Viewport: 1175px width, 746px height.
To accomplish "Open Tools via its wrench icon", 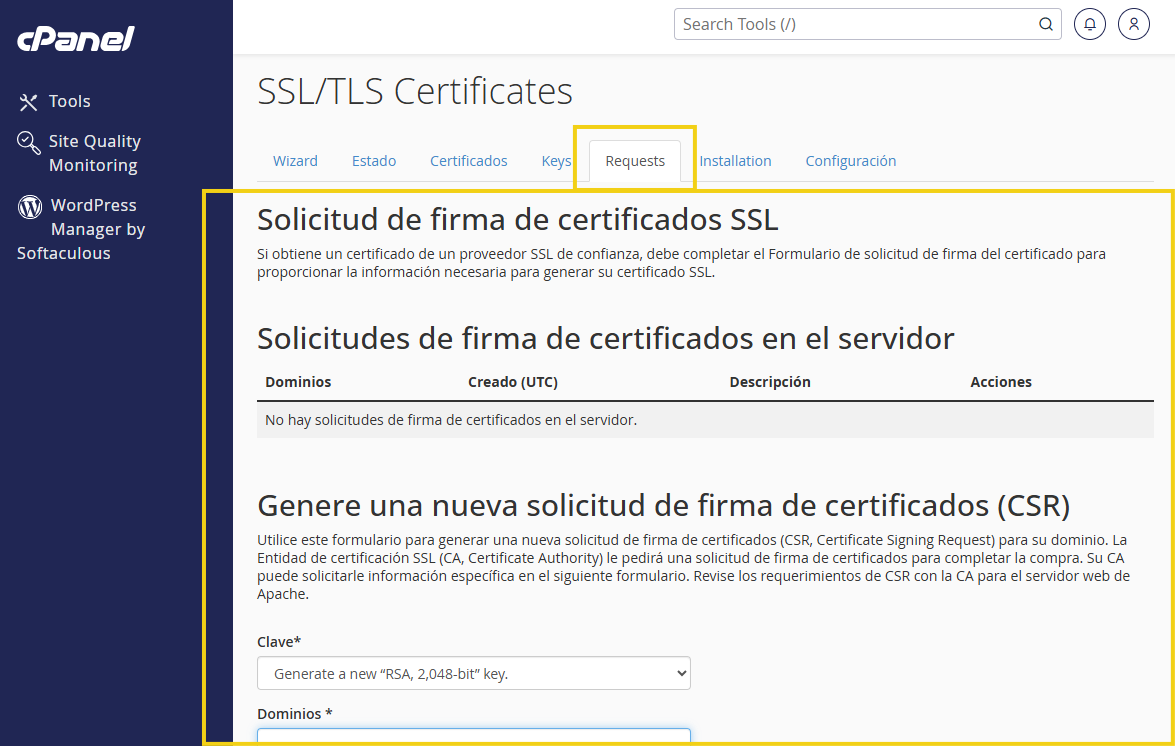I will tap(28, 102).
